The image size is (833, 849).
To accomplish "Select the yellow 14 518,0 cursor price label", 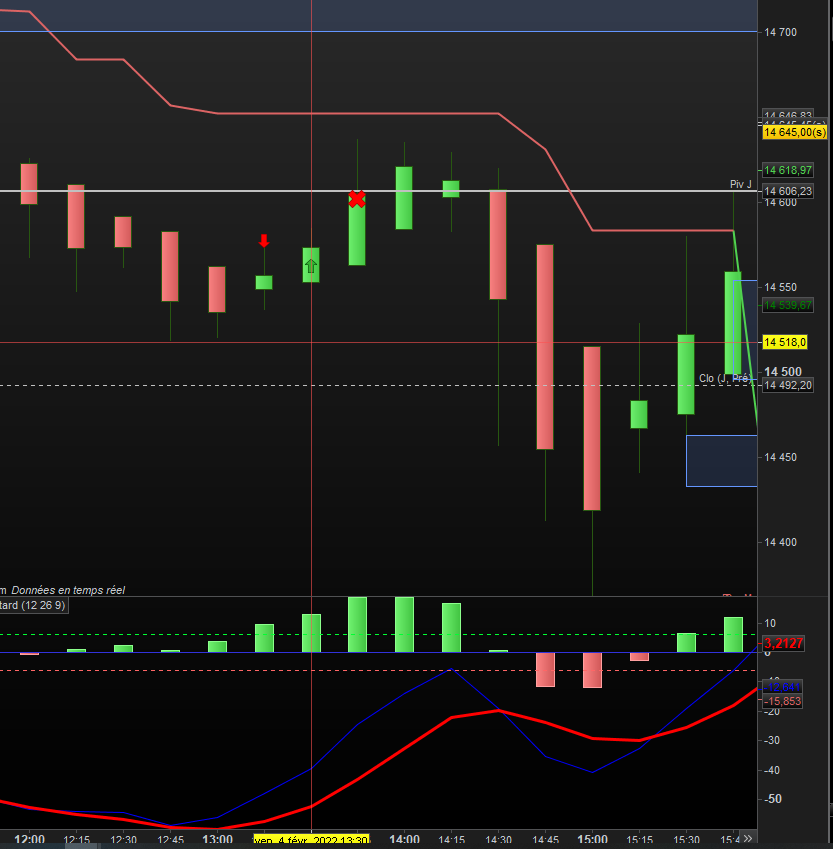I will pyautogui.click(x=785, y=342).
